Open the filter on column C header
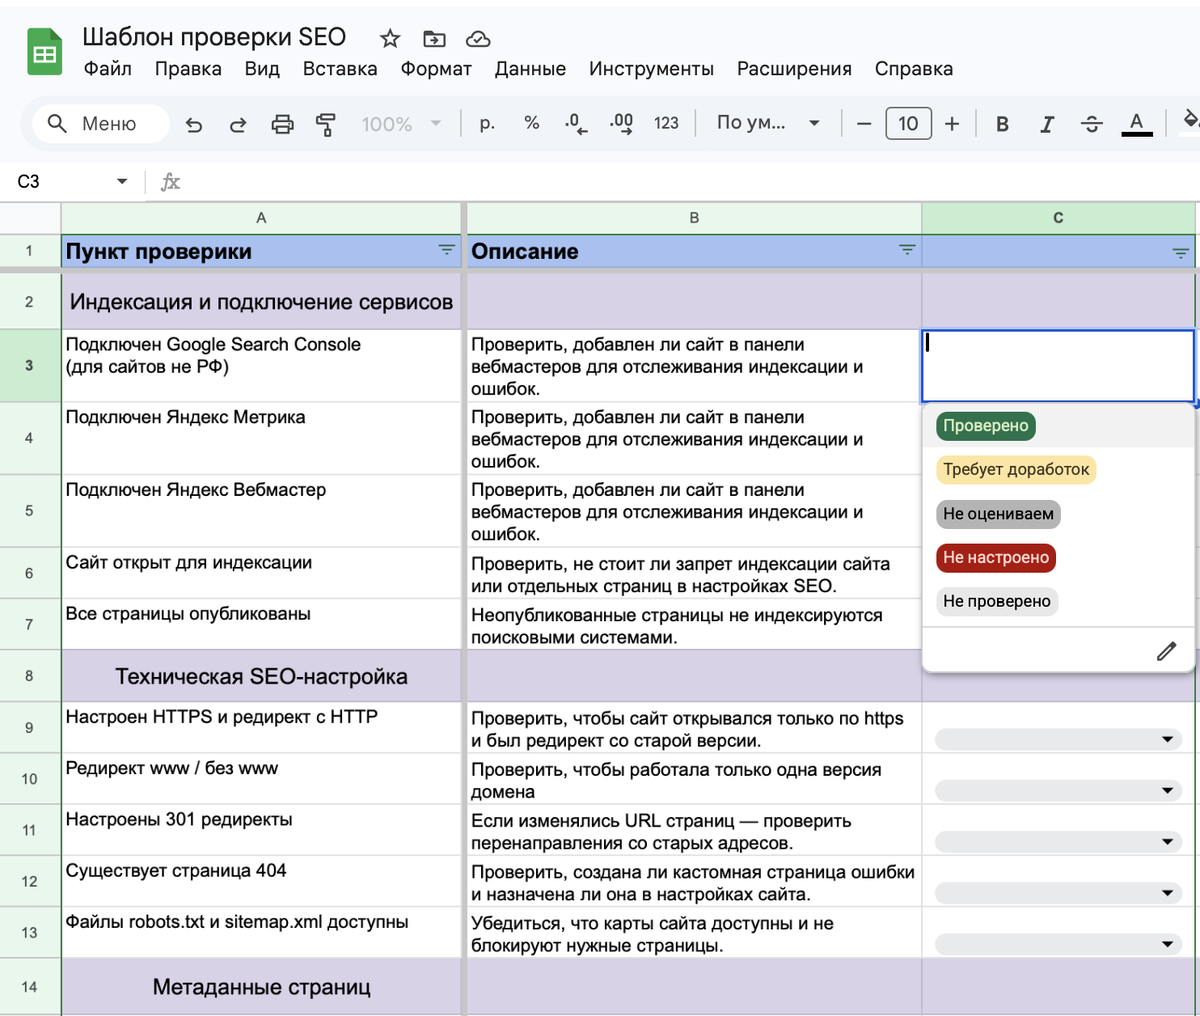This screenshot has width=1200, height=1016. coord(1180,254)
